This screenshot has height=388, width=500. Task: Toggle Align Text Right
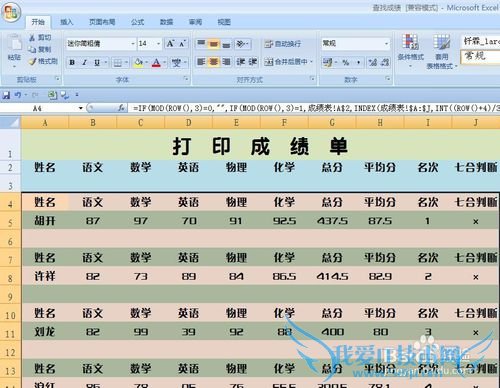226,62
